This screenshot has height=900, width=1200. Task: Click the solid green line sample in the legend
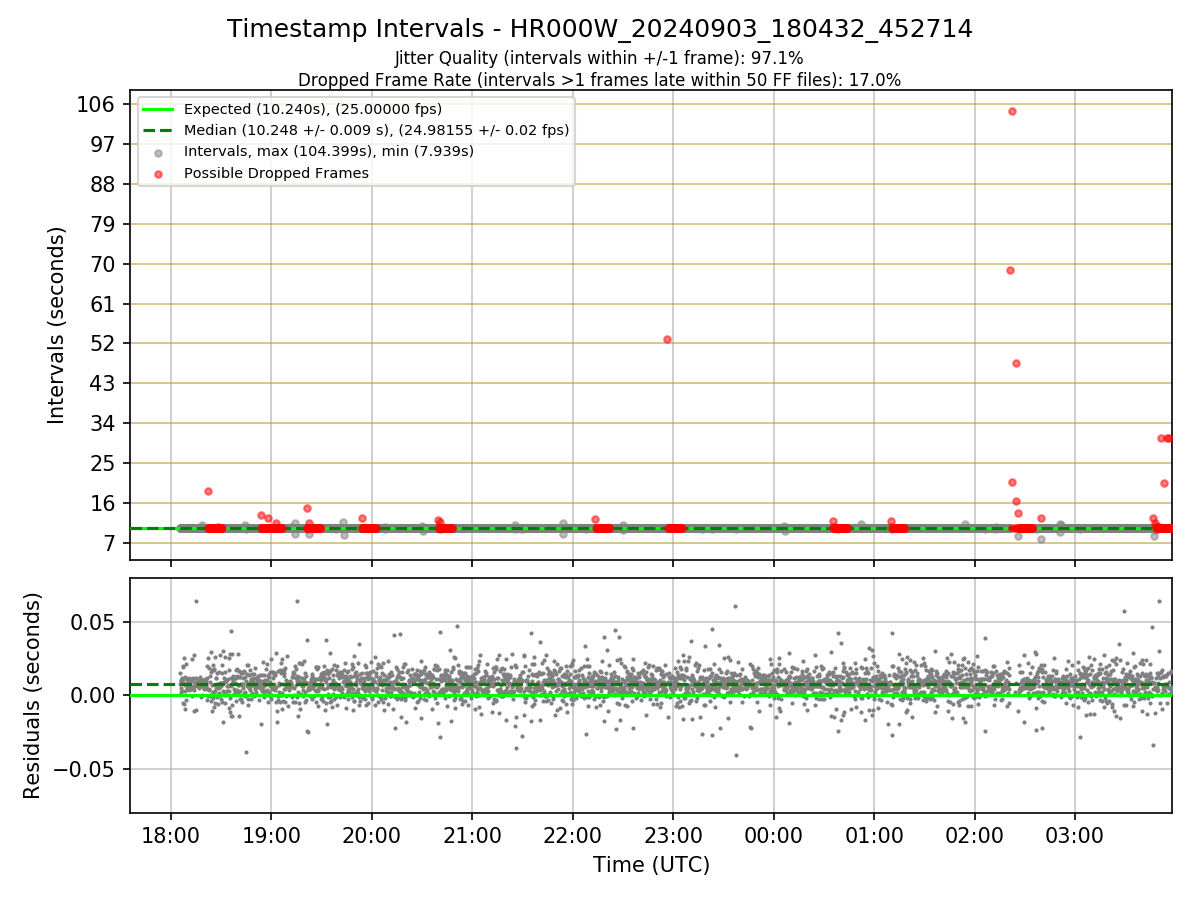tap(158, 109)
